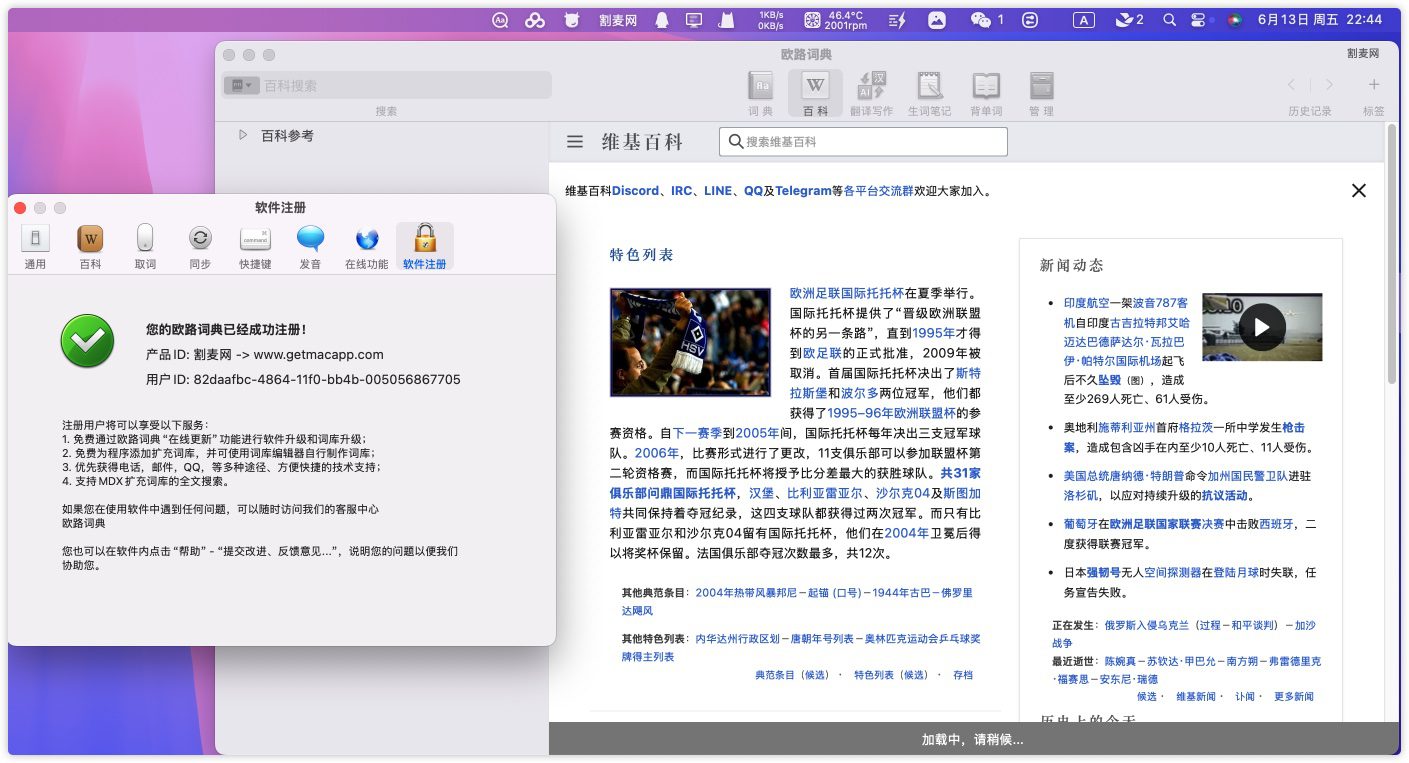Open the 内华达州行政区划 link
The height and width of the screenshot is (763, 1409).
coord(737,639)
